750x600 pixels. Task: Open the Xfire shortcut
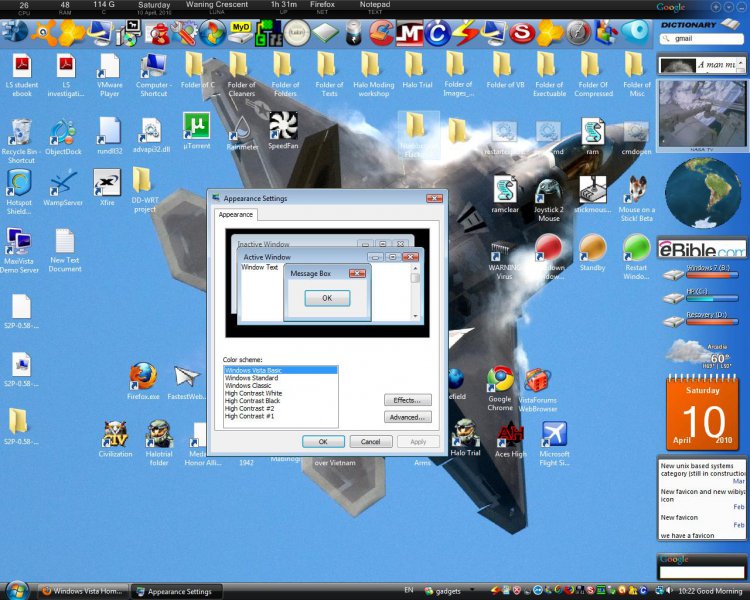coord(107,188)
